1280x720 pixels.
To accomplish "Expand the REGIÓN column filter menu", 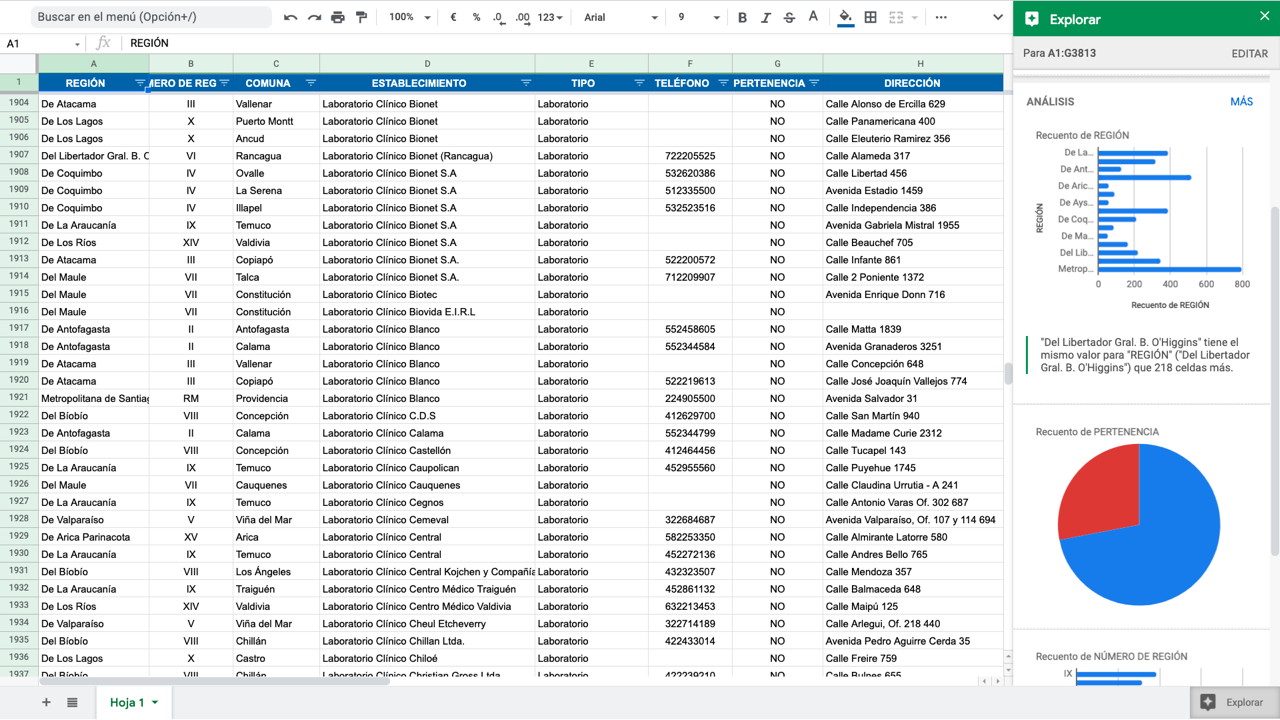I will coord(139,83).
